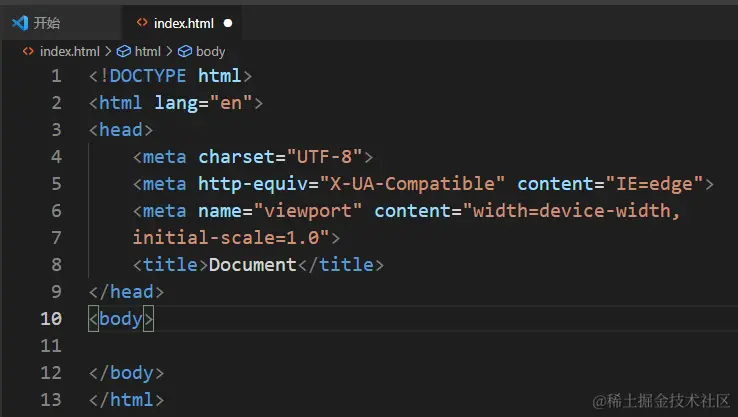Open the html breadcrumb segment
Image resolution: width=738 pixels, height=417 pixels.
148,51
